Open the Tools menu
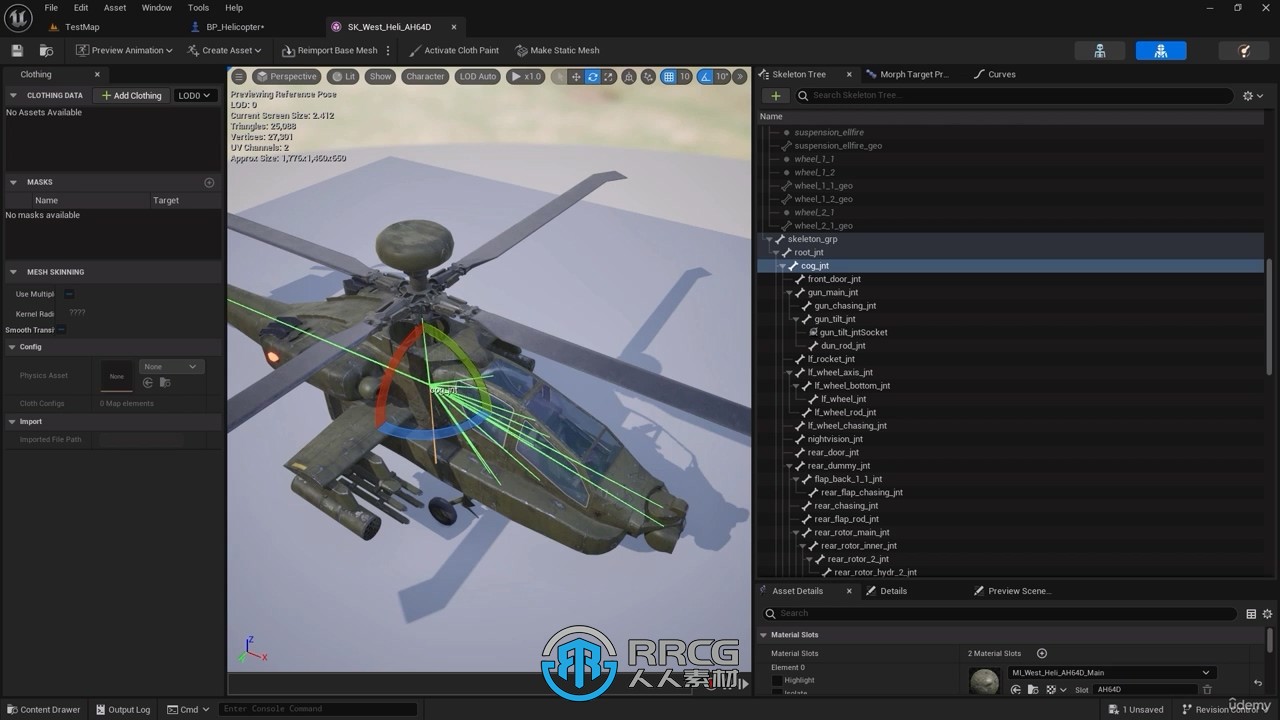 tap(199, 8)
